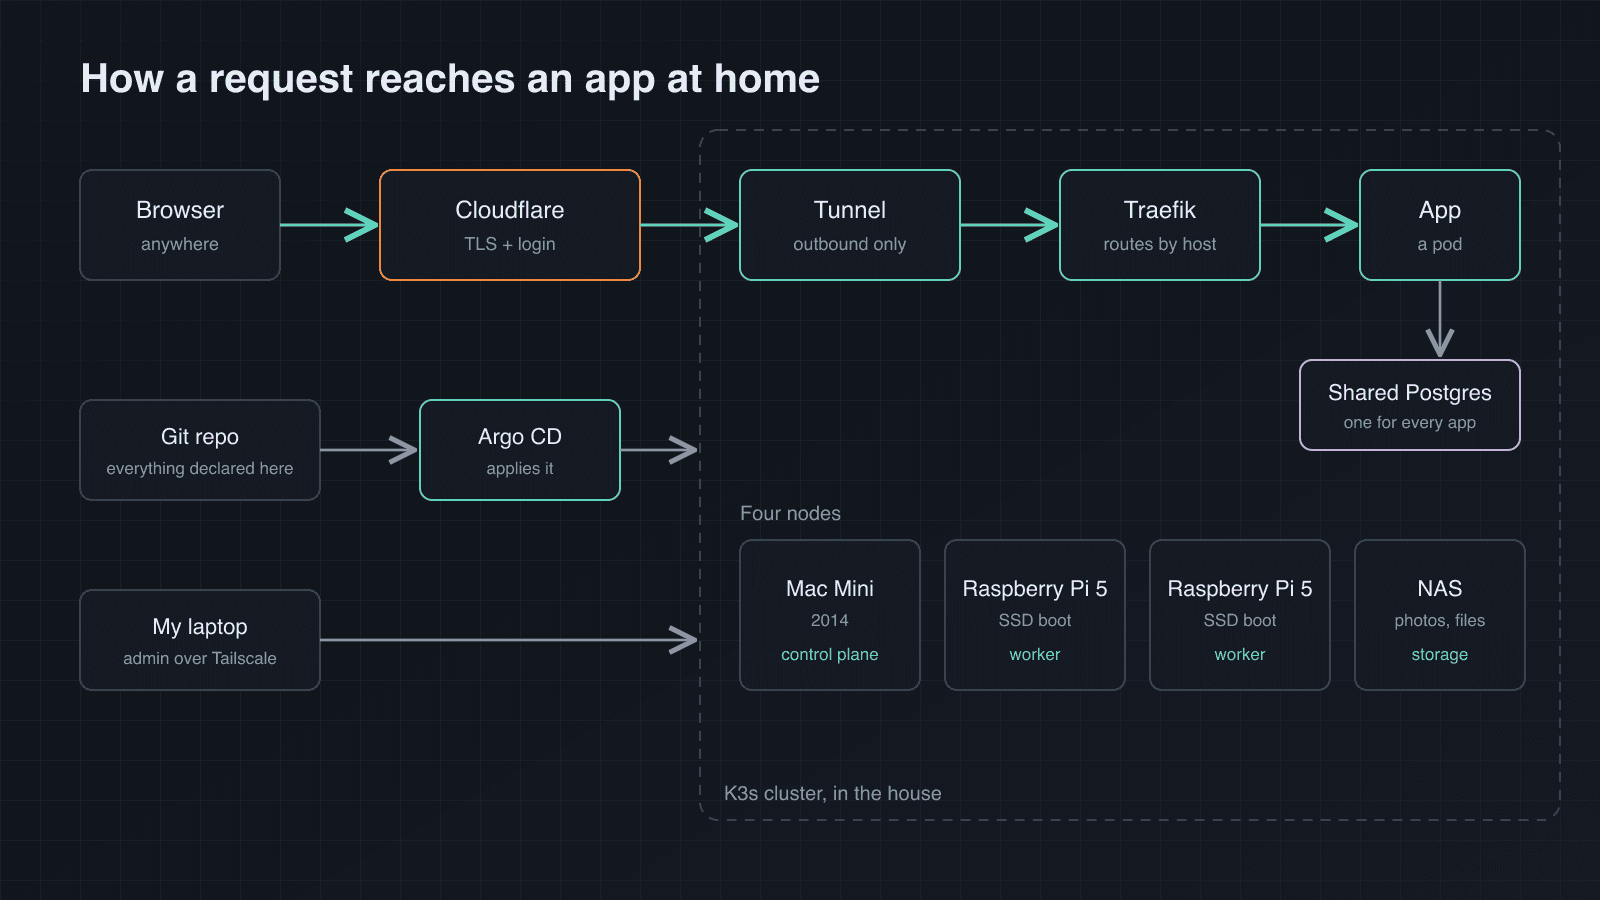Click the Traefik routes by host box
The width and height of the screenshot is (1600, 900).
pyautogui.click(x=1160, y=225)
